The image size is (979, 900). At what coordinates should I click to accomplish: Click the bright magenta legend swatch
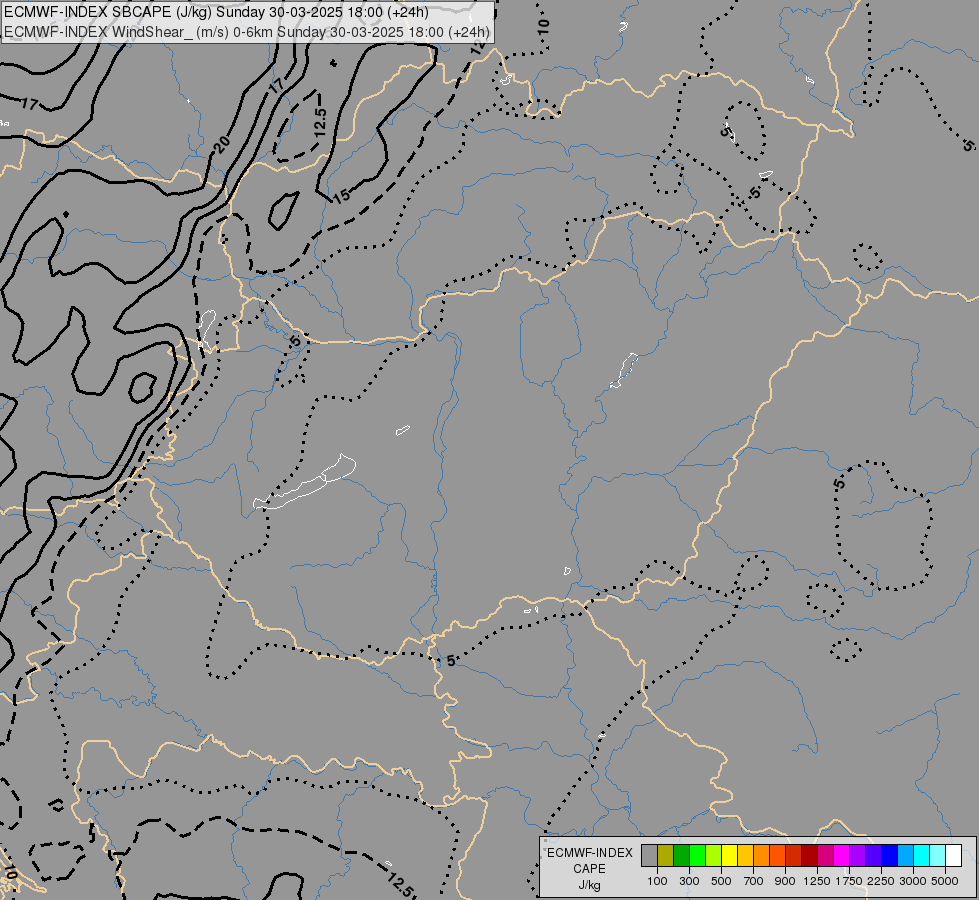(841, 855)
